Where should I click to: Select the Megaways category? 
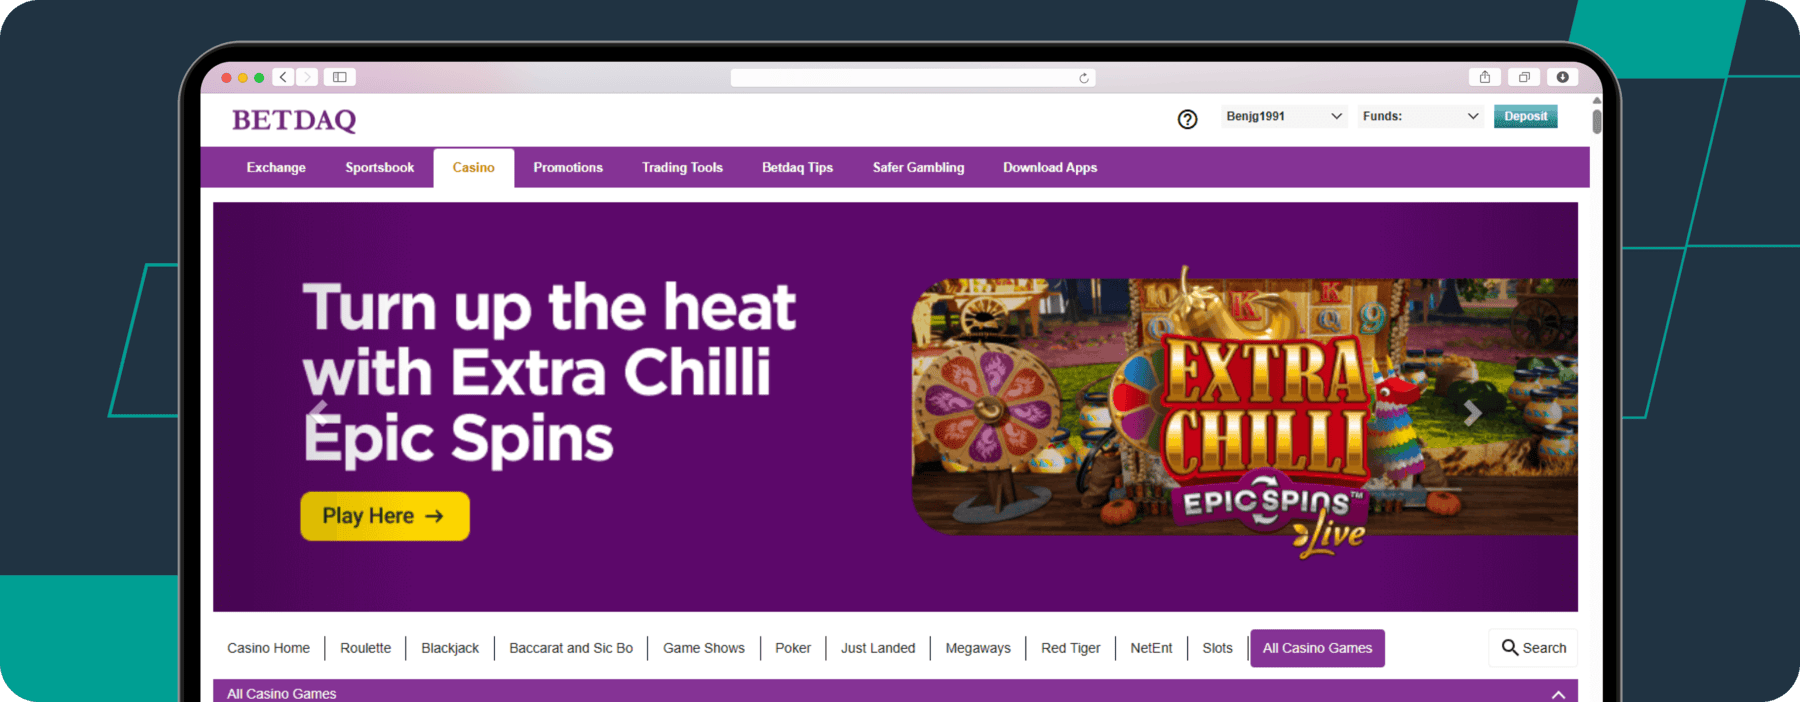point(978,648)
